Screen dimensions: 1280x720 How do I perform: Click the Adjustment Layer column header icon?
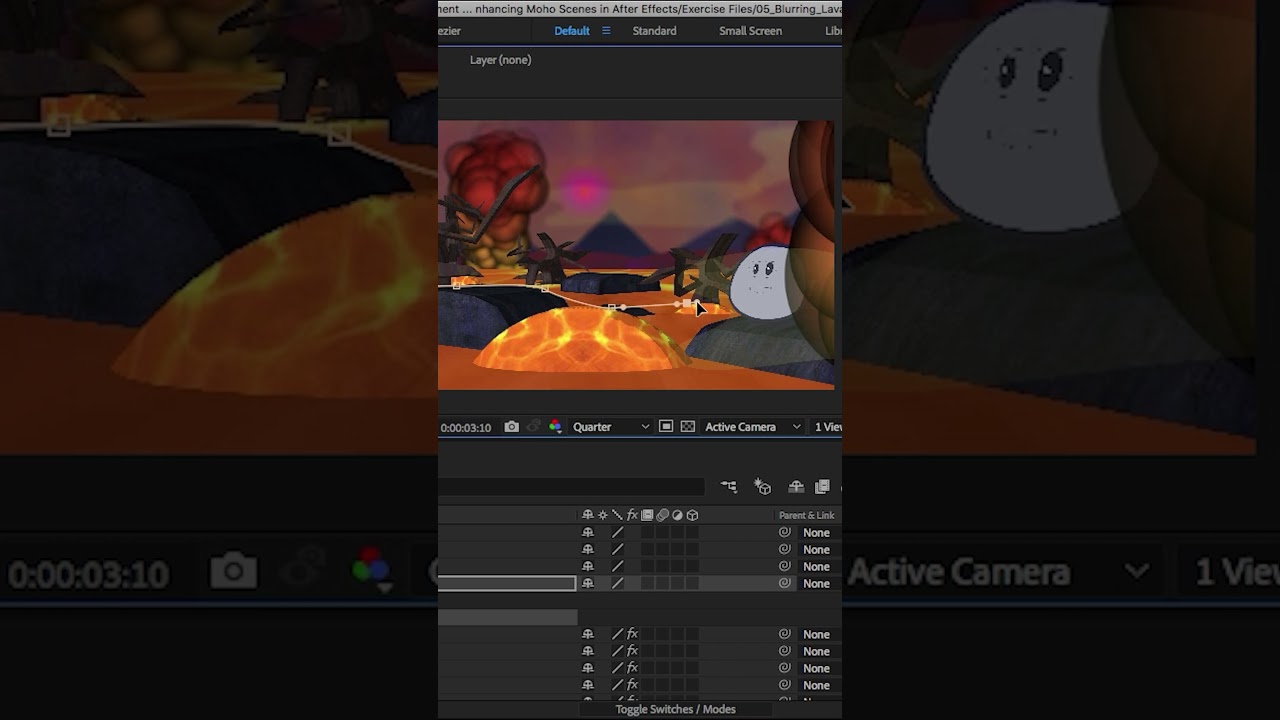point(677,515)
